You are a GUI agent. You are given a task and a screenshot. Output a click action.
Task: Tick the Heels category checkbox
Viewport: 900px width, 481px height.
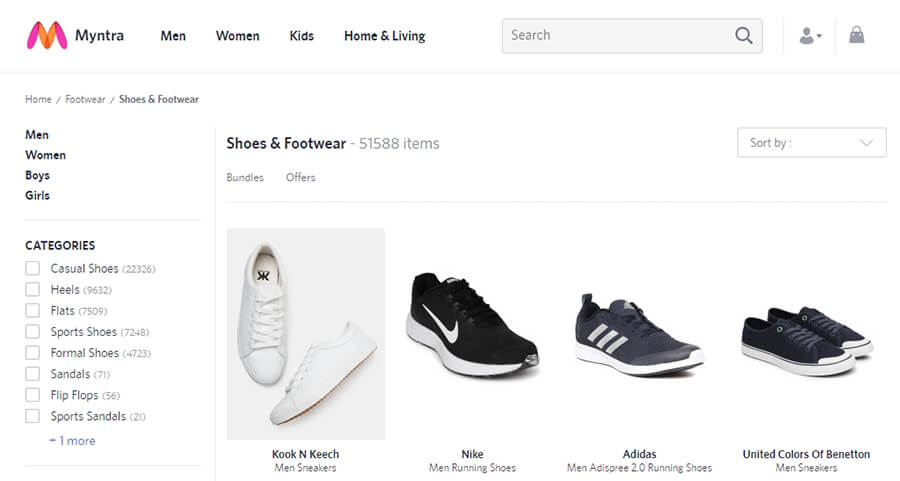33,289
